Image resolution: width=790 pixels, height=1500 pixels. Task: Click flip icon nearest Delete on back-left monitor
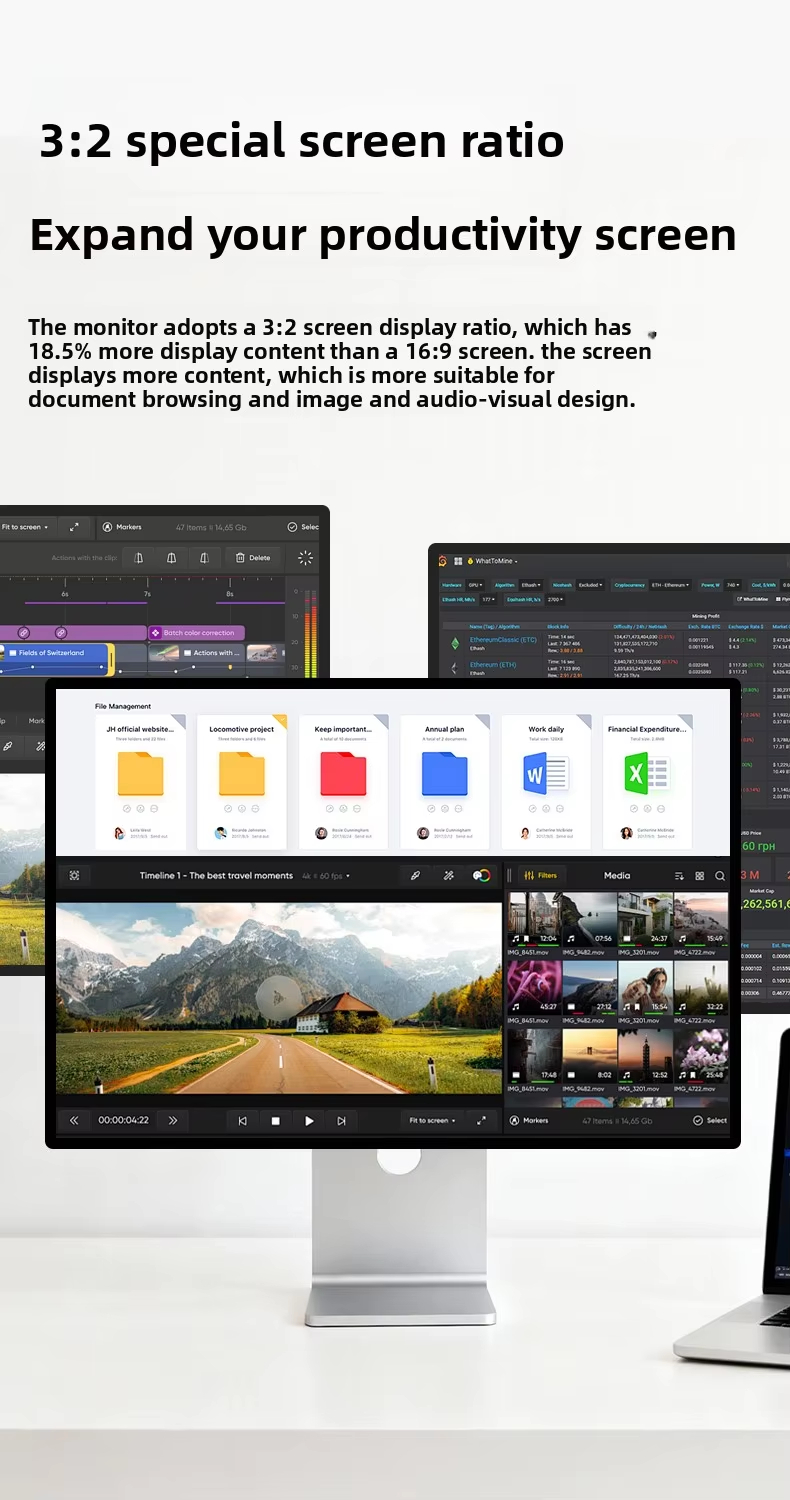[204, 558]
